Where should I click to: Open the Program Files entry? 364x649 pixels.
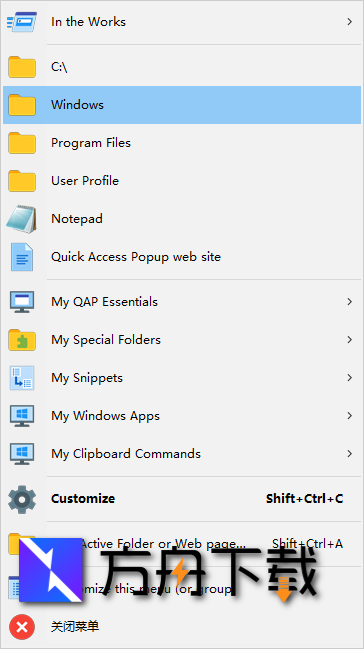[182, 143]
